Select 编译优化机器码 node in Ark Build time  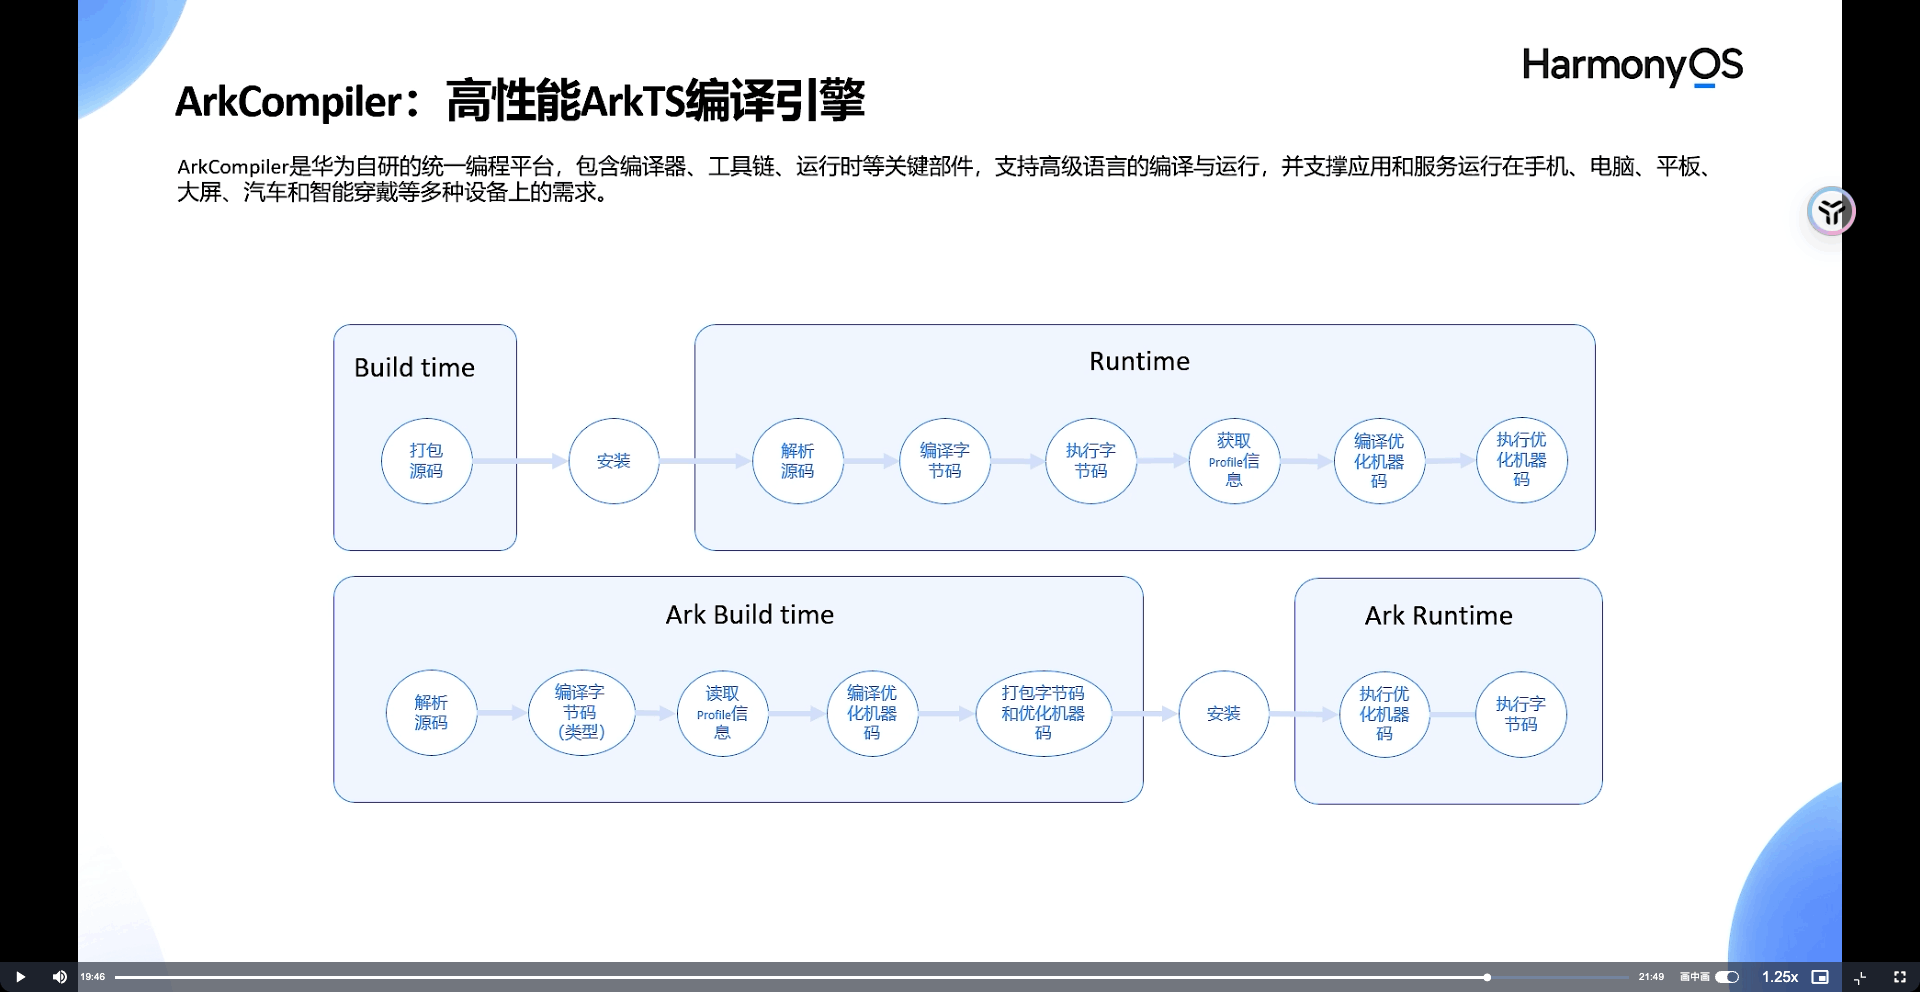(872, 713)
